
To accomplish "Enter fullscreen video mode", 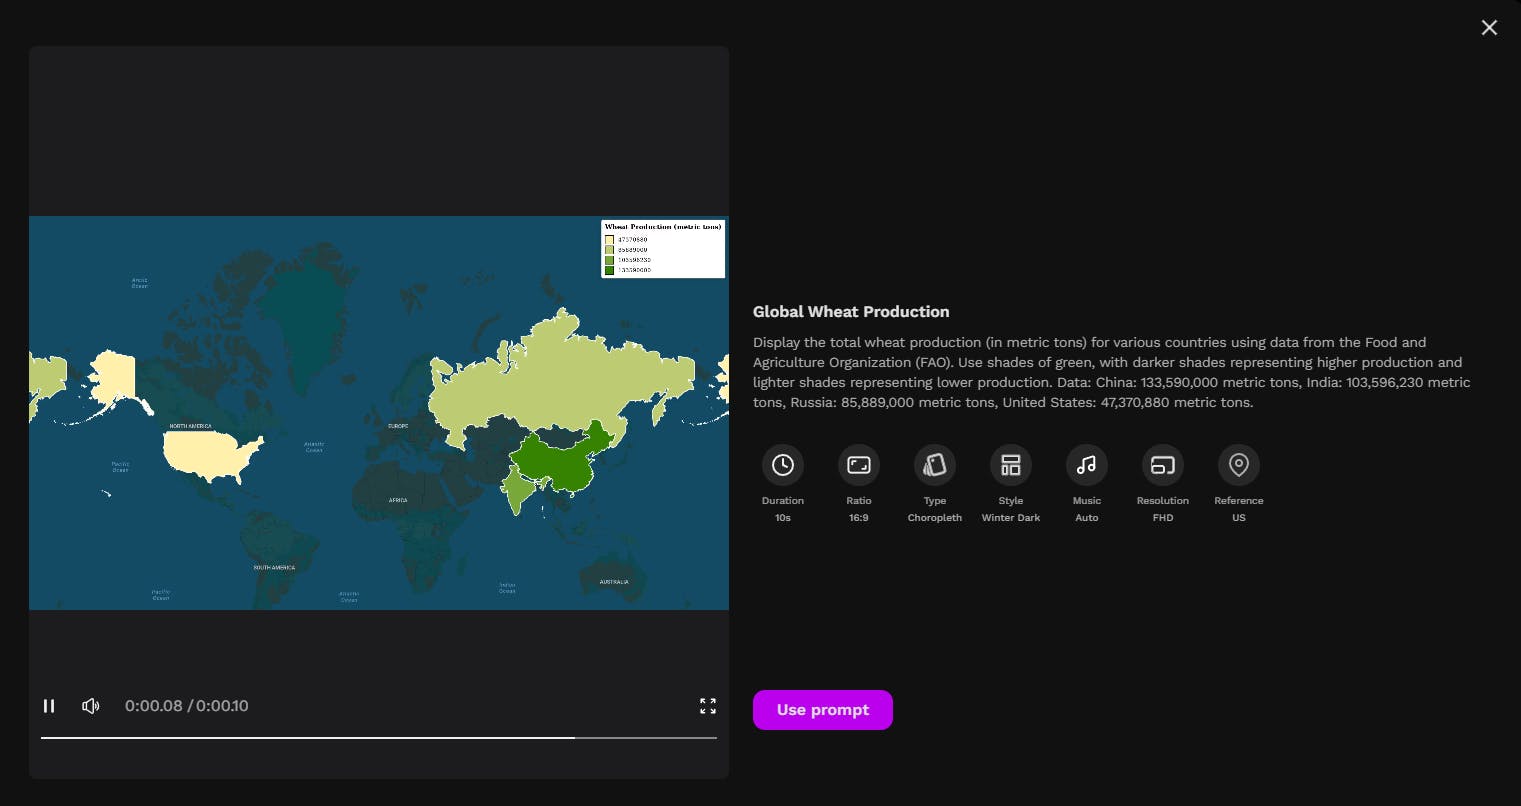I will tap(708, 706).
